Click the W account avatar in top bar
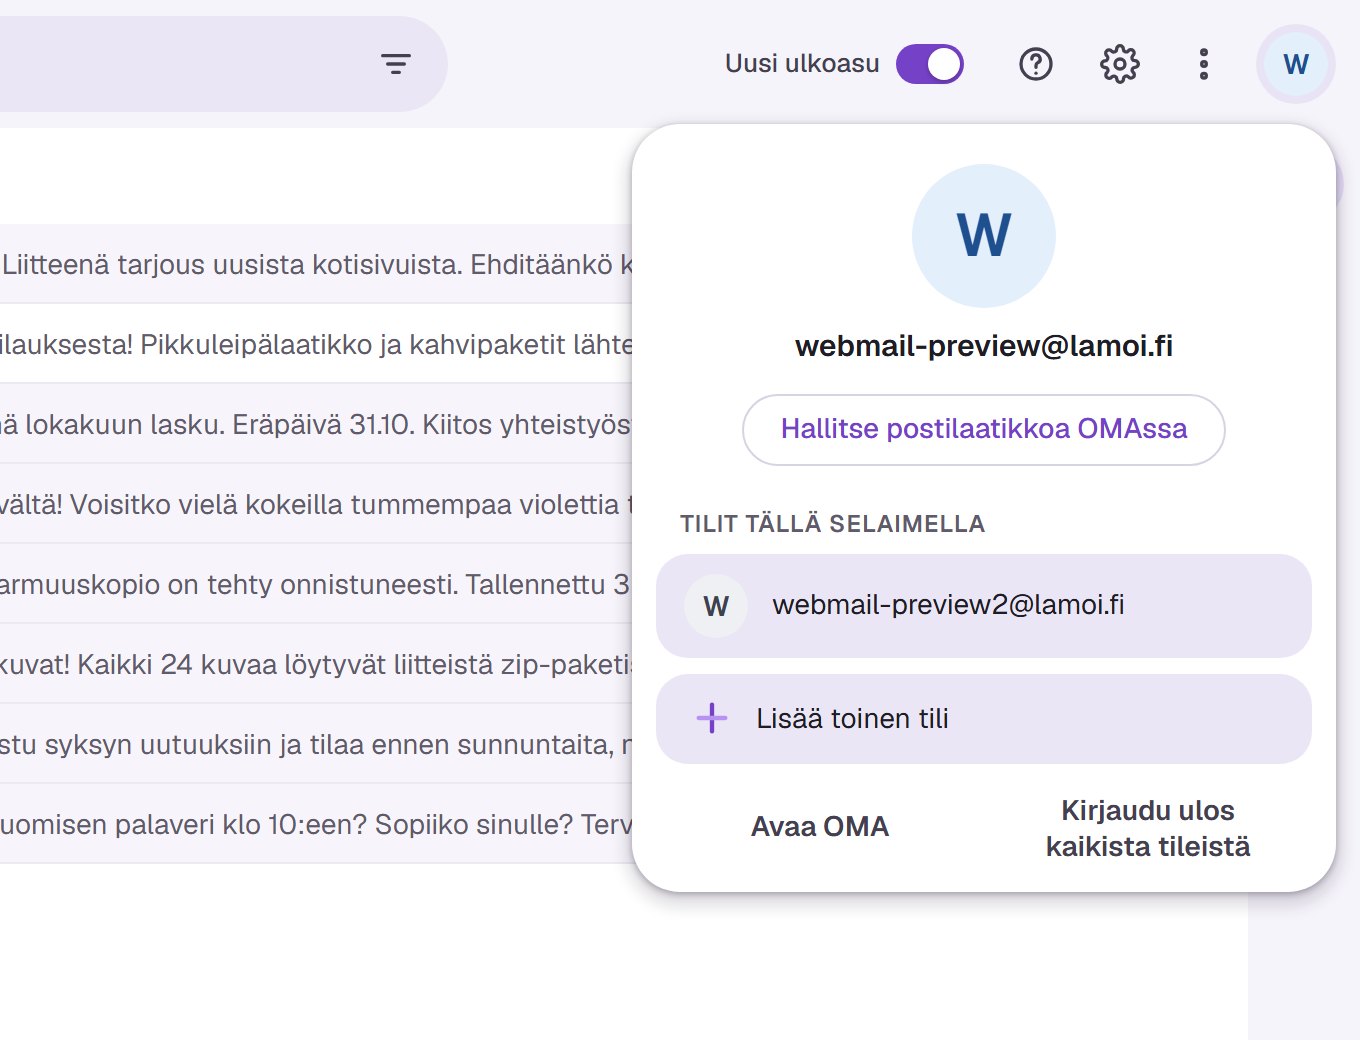 point(1296,64)
